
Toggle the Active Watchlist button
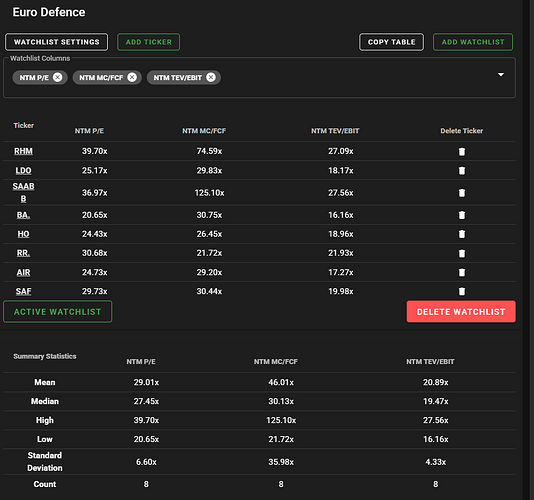click(x=58, y=312)
